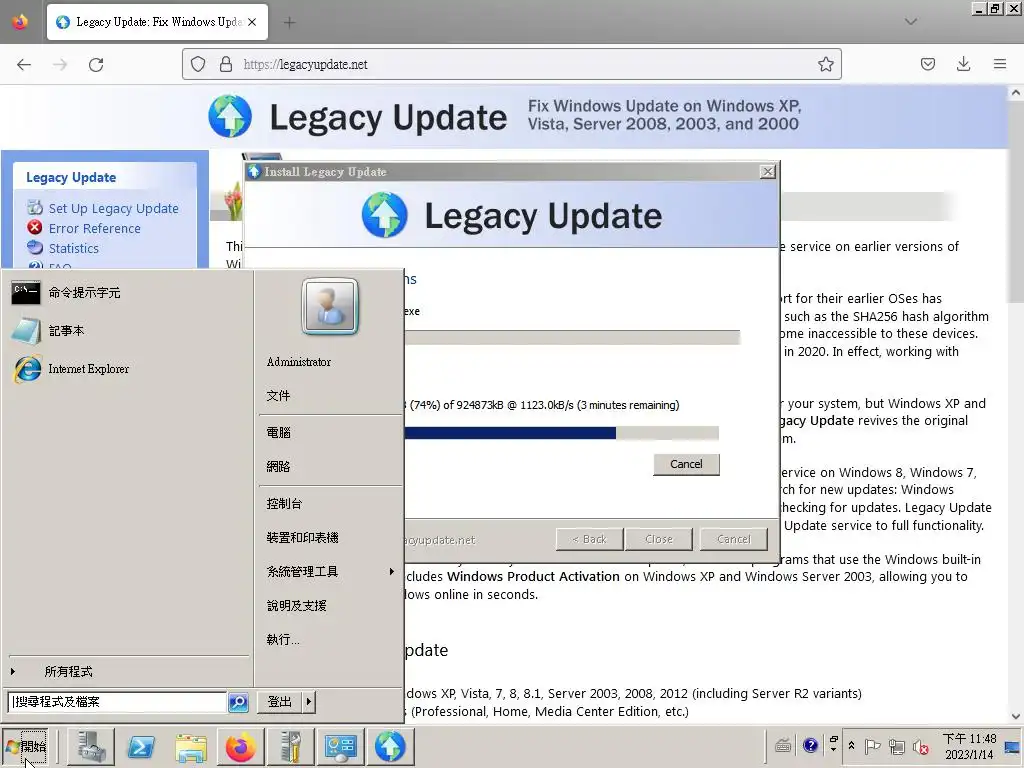Click the blue help icon in tray

[x=810, y=745]
